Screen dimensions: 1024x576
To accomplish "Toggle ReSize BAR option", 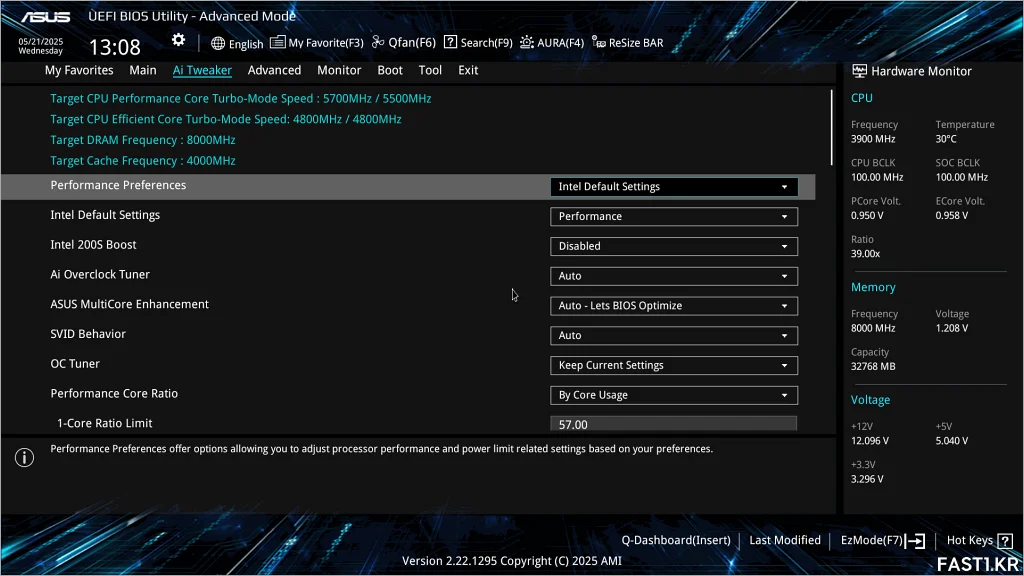I will [628, 42].
